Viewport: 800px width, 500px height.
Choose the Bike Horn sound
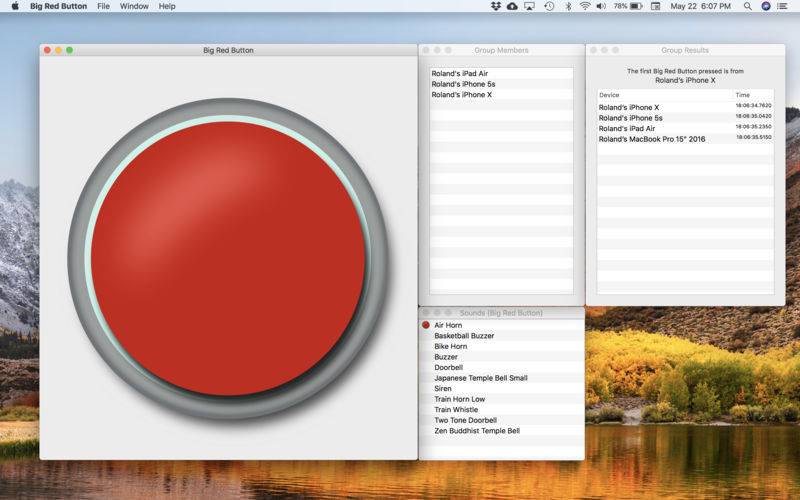click(x=502, y=346)
